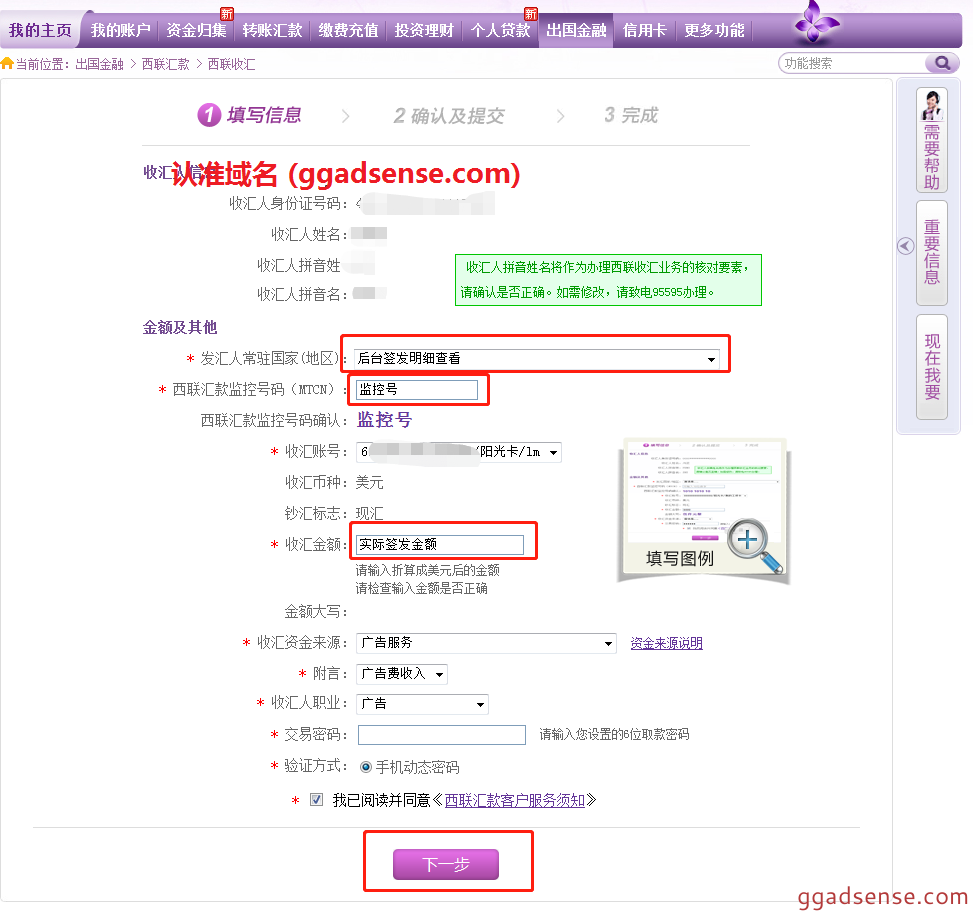Viewport: 973px width, 911px height.
Task: Open the 填写图例 sample thumbnail
Action: click(702, 510)
